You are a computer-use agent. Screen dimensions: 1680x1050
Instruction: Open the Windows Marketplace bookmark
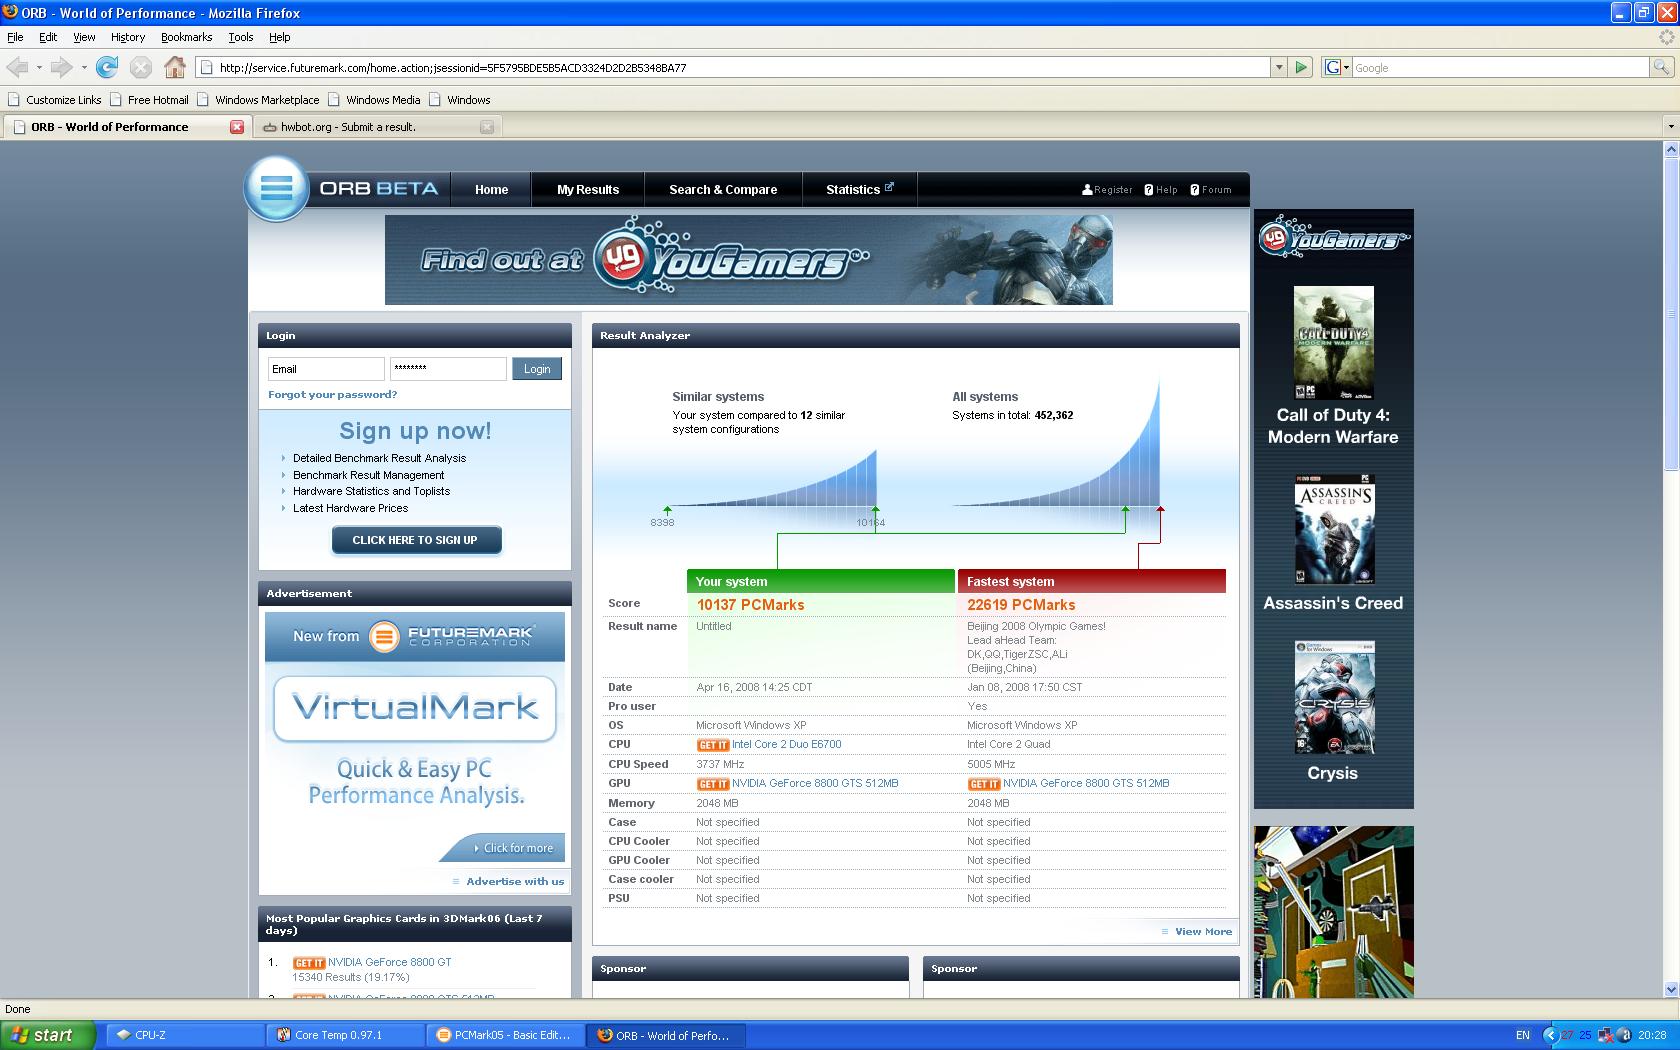[x=259, y=100]
